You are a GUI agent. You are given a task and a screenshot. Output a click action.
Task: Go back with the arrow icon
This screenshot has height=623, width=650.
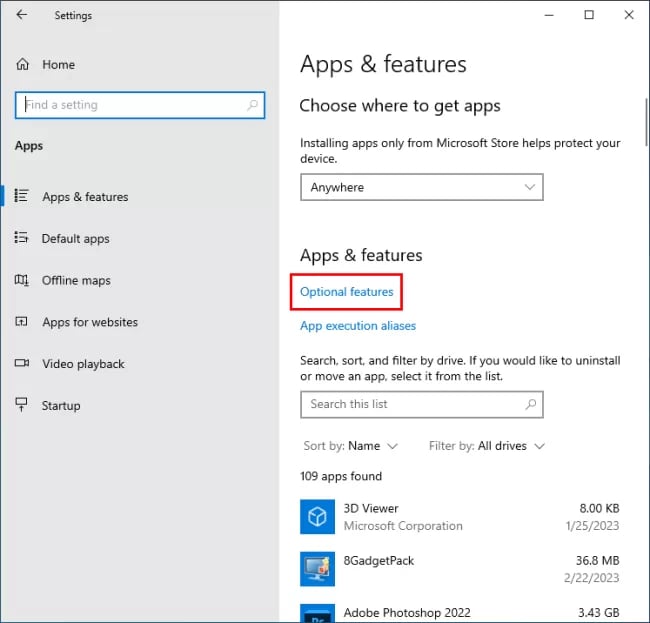(x=22, y=15)
